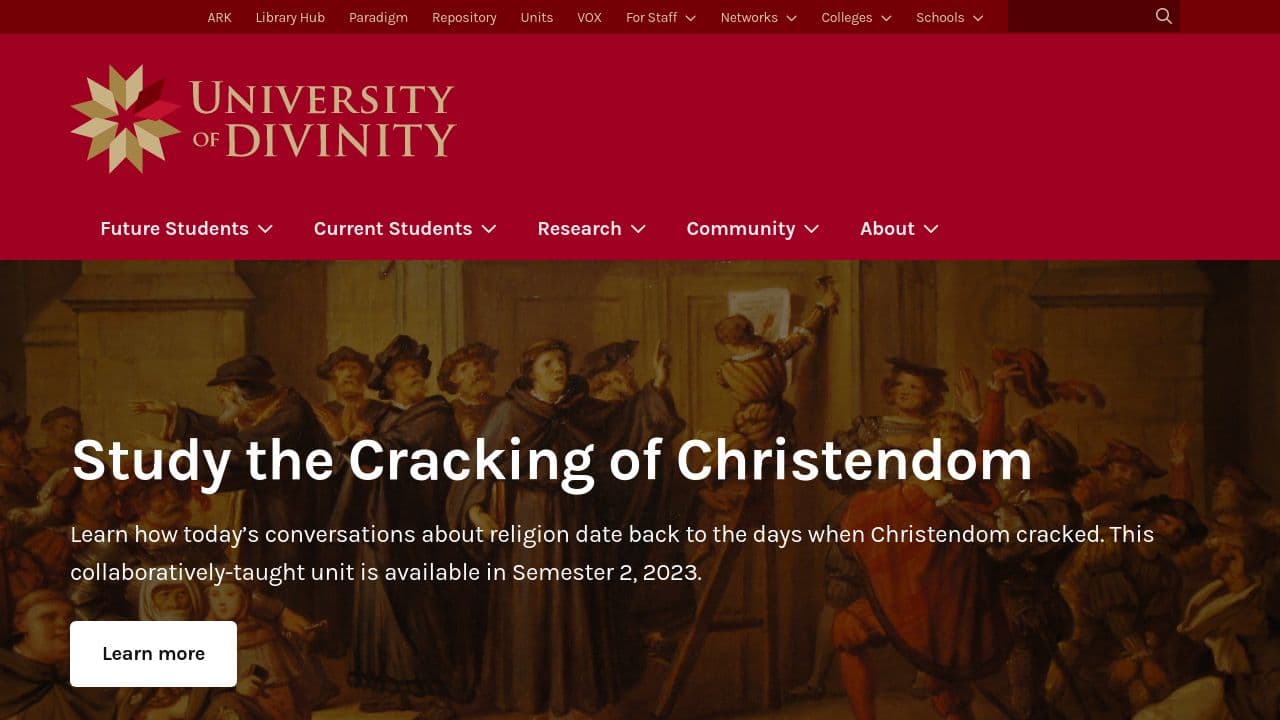Open the For Staff dropdown chevron

pyautogui.click(x=690, y=17)
